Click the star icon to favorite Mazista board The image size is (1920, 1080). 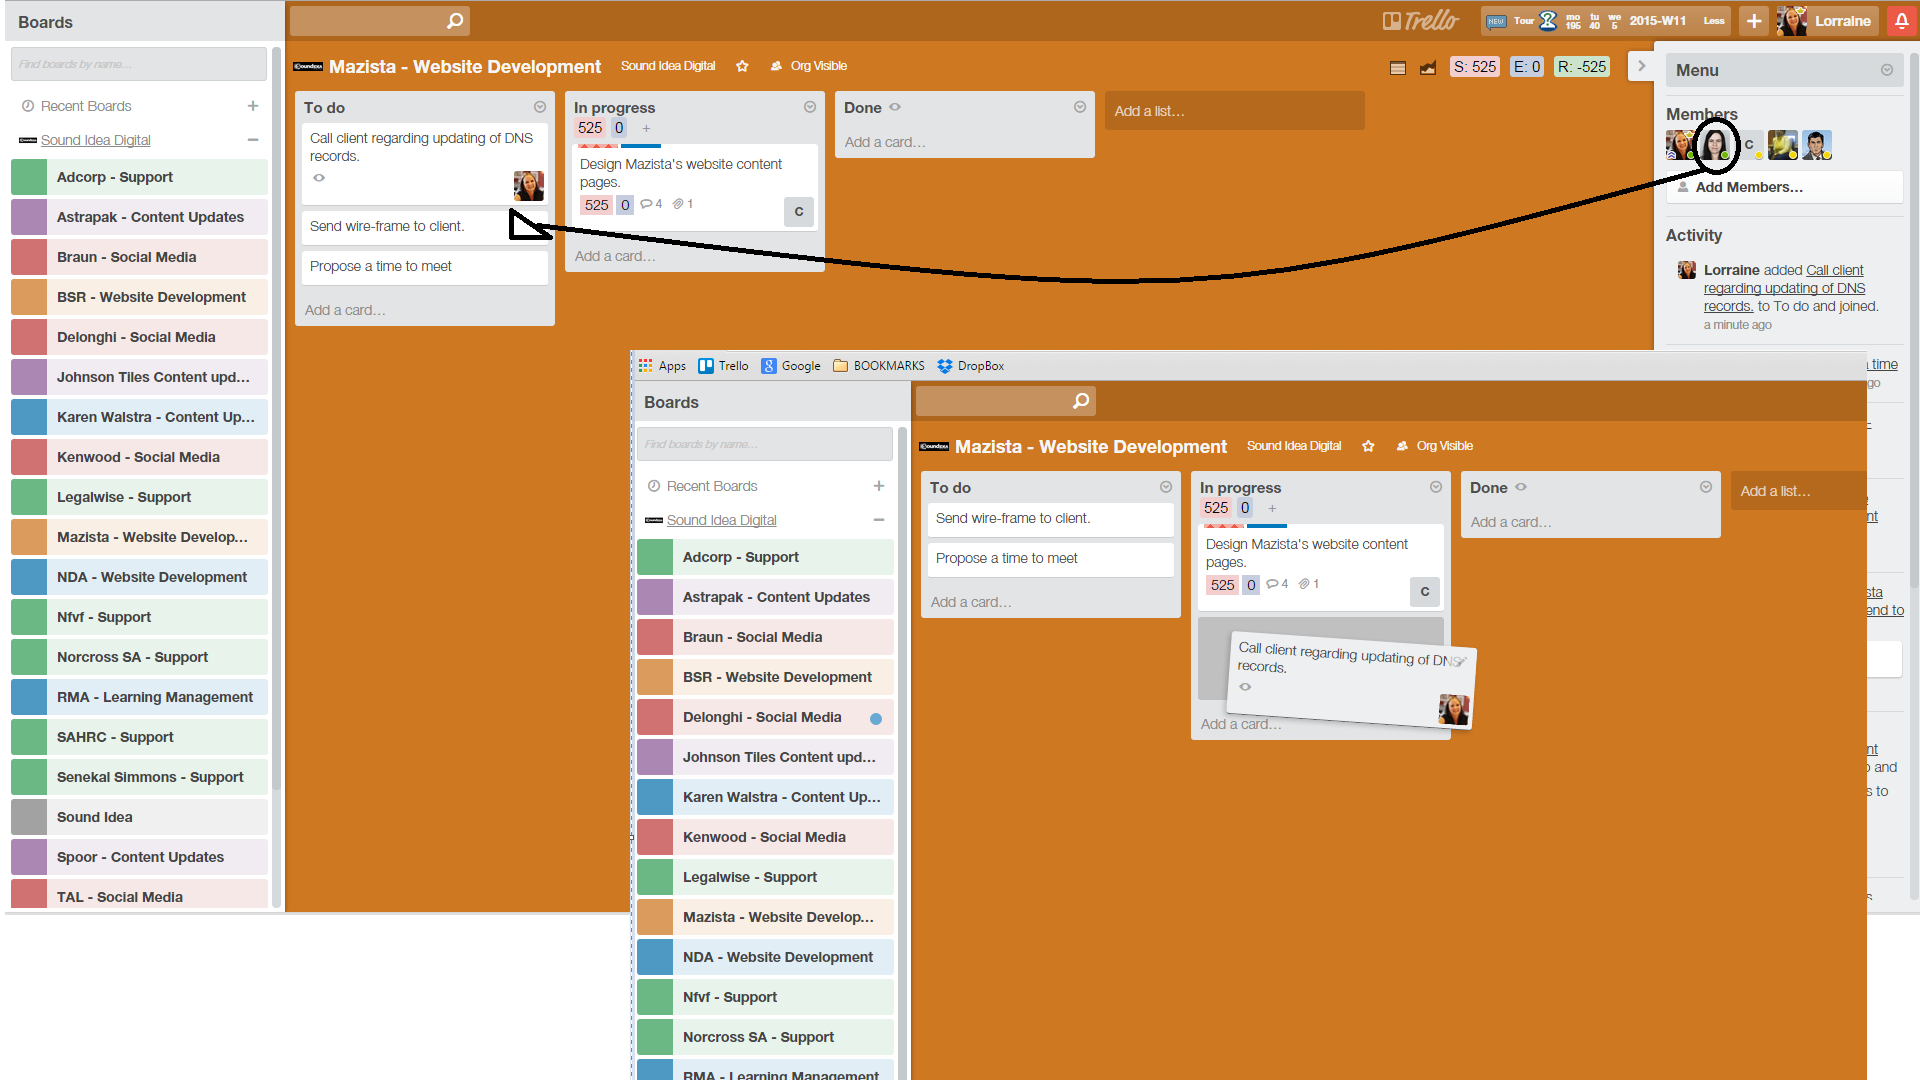(742, 65)
